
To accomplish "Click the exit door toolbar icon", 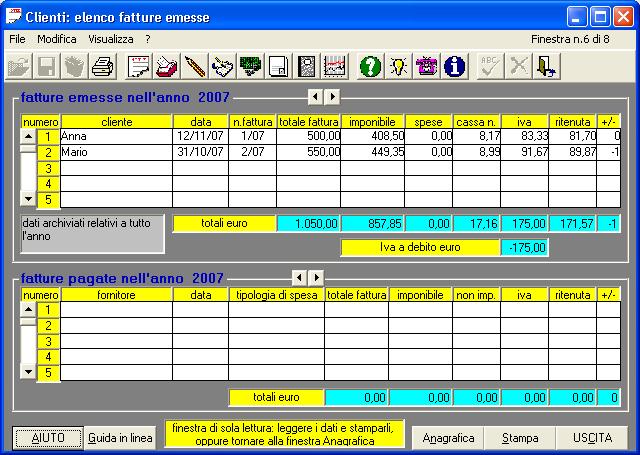I will click(x=547, y=66).
